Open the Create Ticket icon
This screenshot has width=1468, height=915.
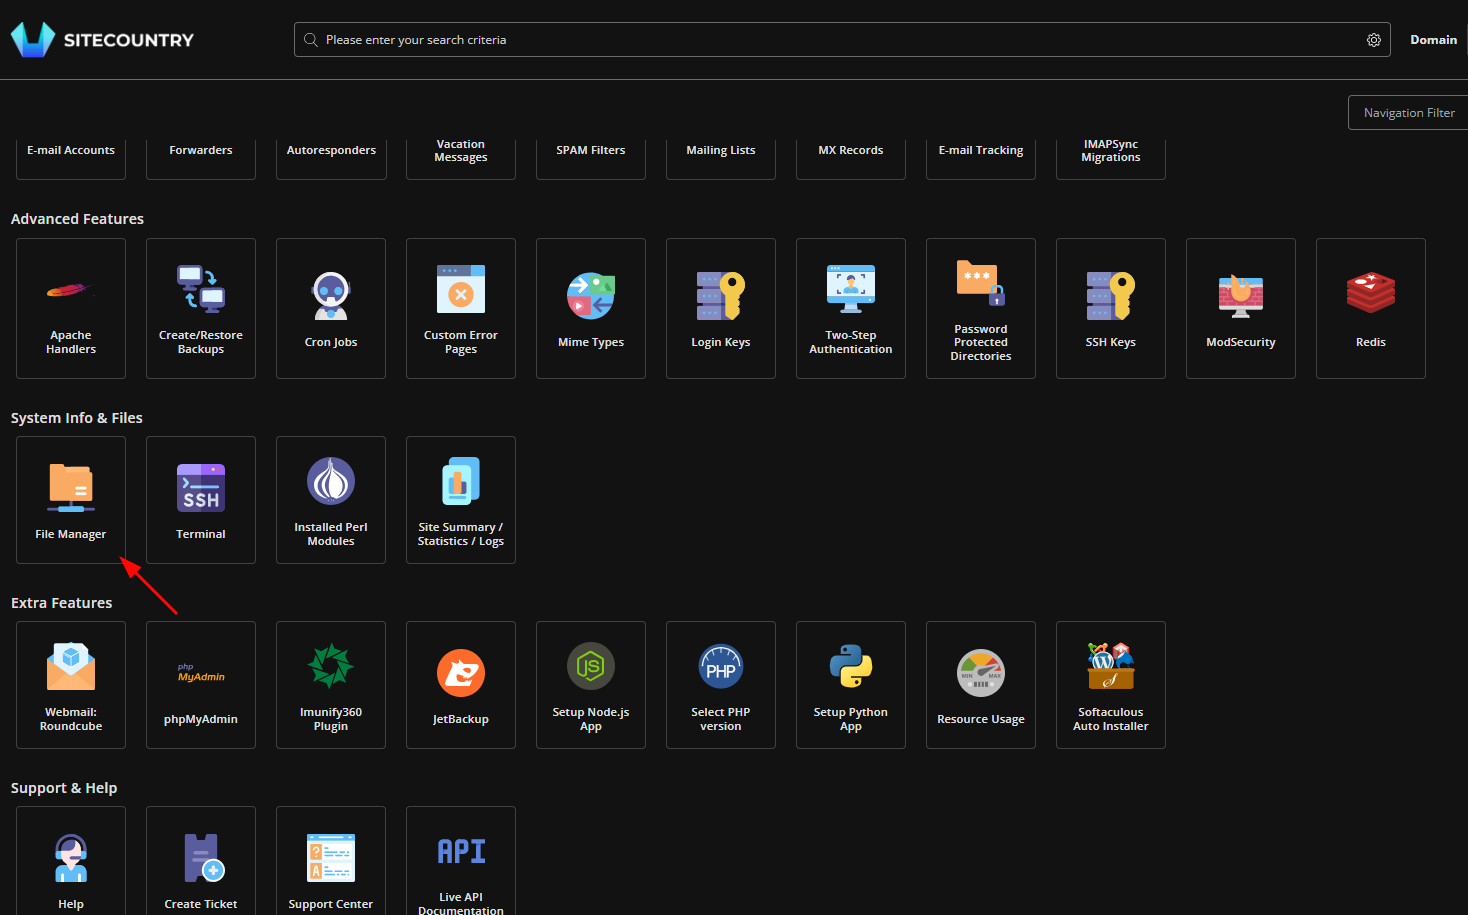tap(201, 861)
